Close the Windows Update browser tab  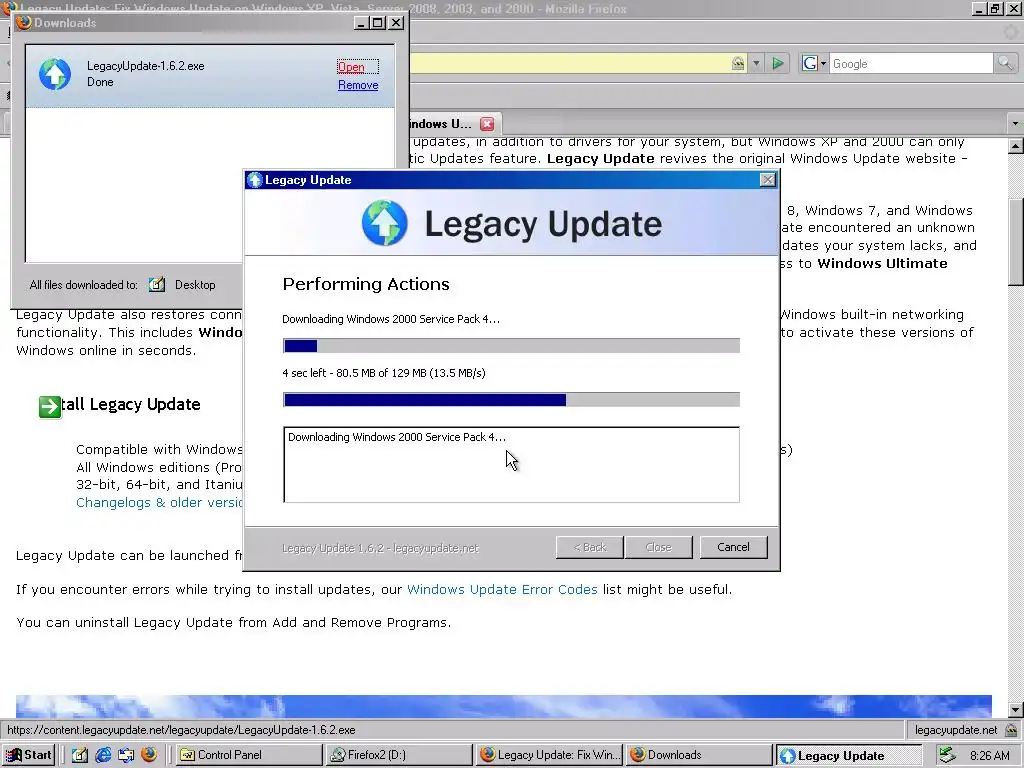click(487, 123)
